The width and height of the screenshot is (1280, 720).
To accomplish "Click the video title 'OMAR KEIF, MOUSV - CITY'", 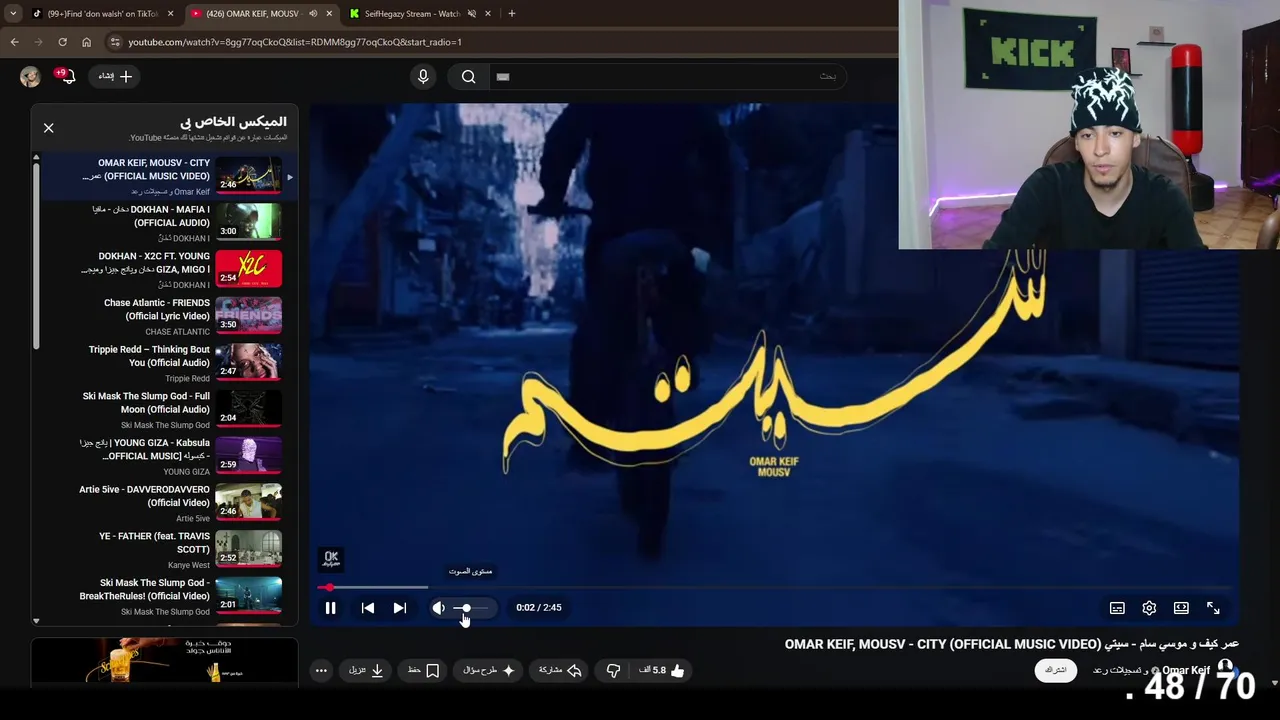I will coord(1012,644).
